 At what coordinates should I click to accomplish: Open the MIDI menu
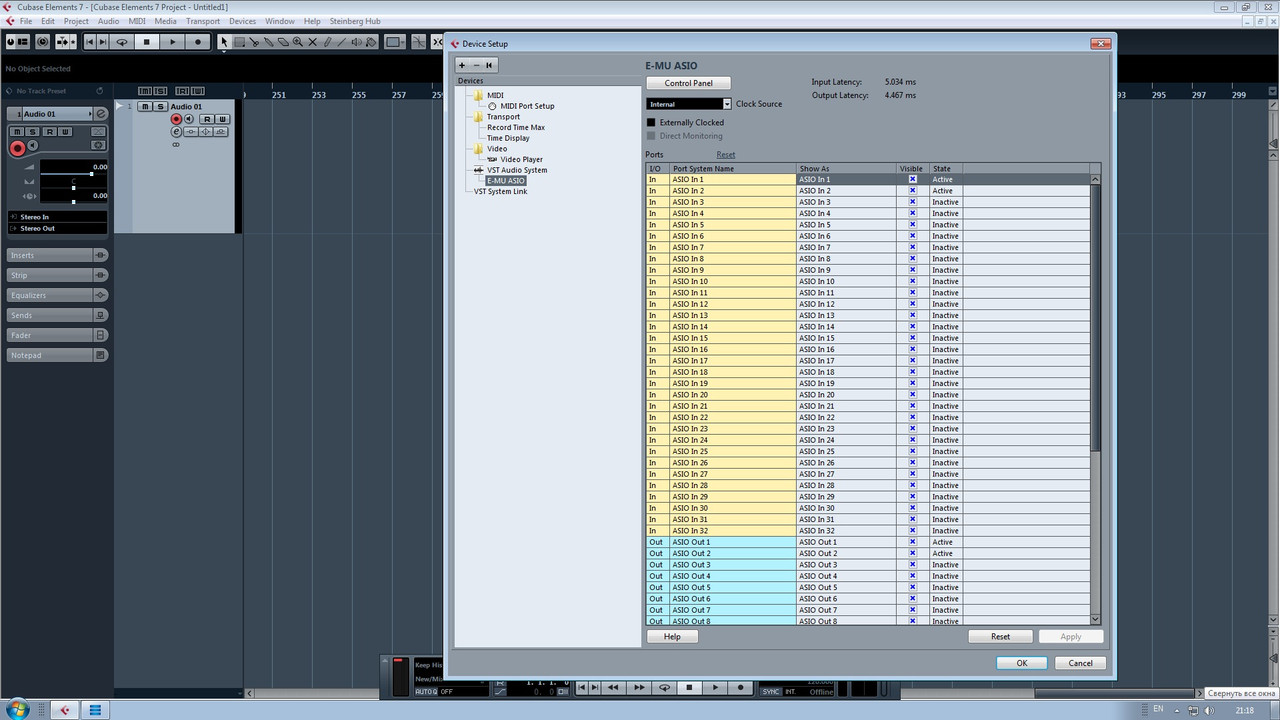click(x=137, y=21)
